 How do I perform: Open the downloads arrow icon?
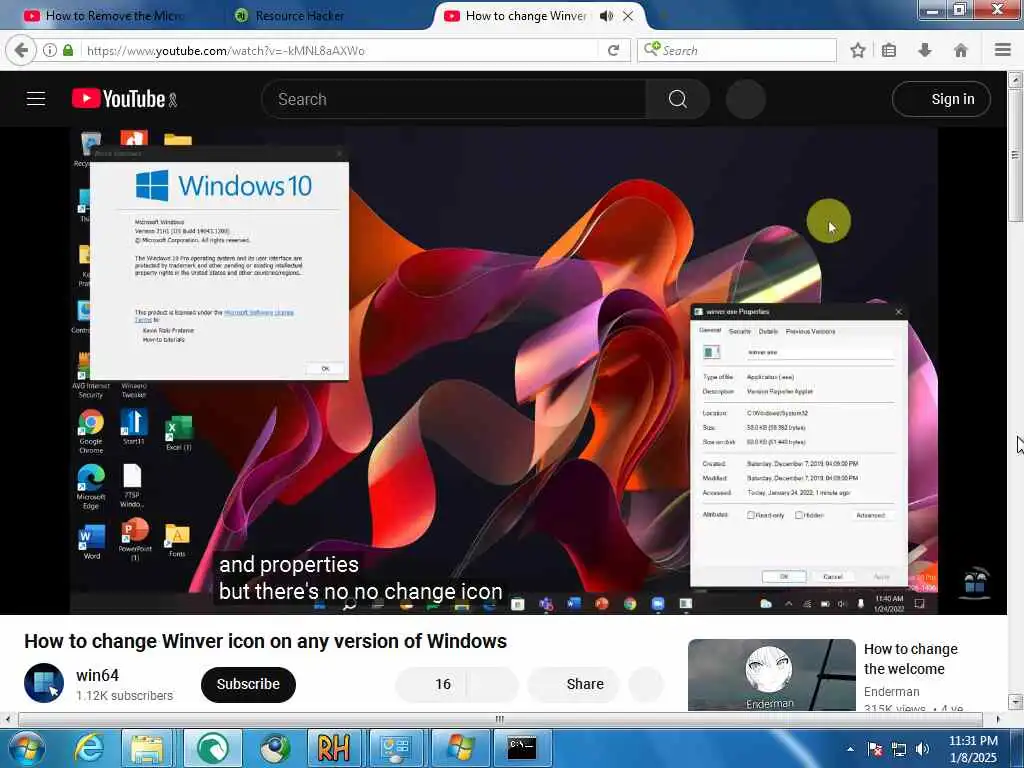click(x=925, y=50)
